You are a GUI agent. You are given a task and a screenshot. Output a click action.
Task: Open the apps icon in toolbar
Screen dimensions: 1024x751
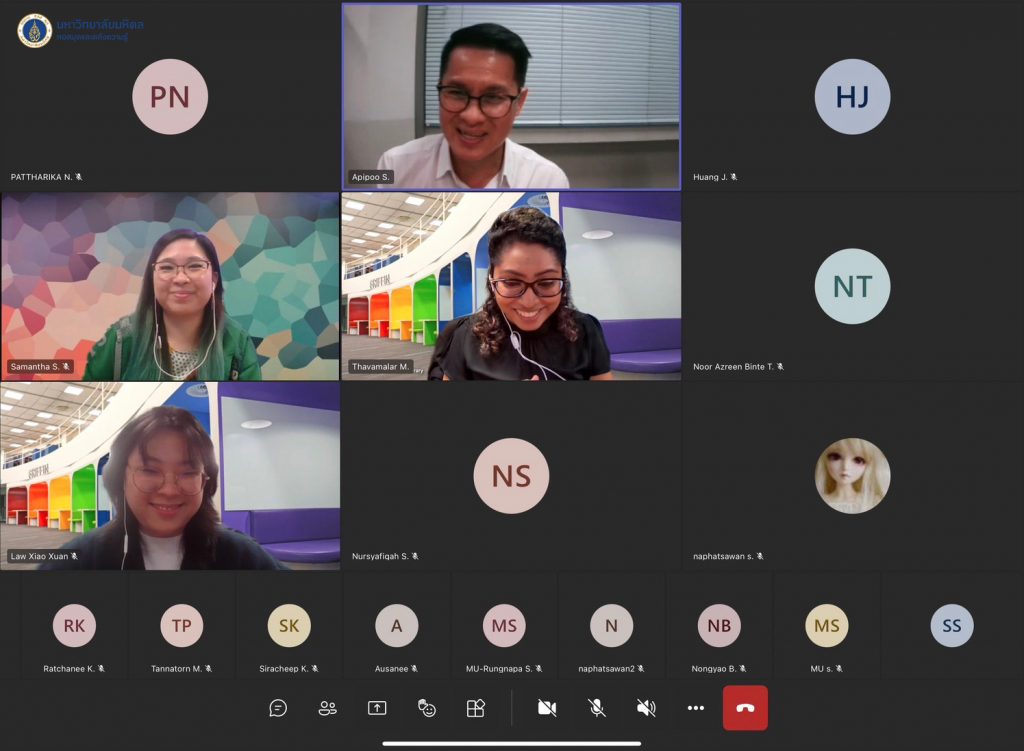click(476, 708)
